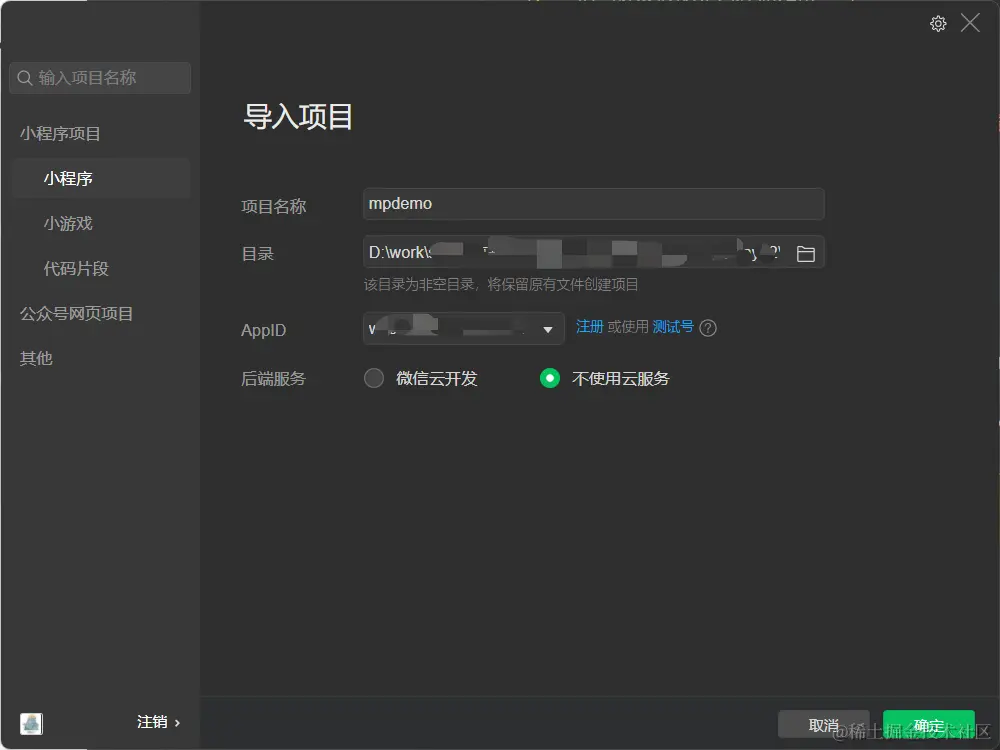Image resolution: width=1000 pixels, height=750 pixels.
Task: Click the 注册 link
Action: tap(589, 327)
